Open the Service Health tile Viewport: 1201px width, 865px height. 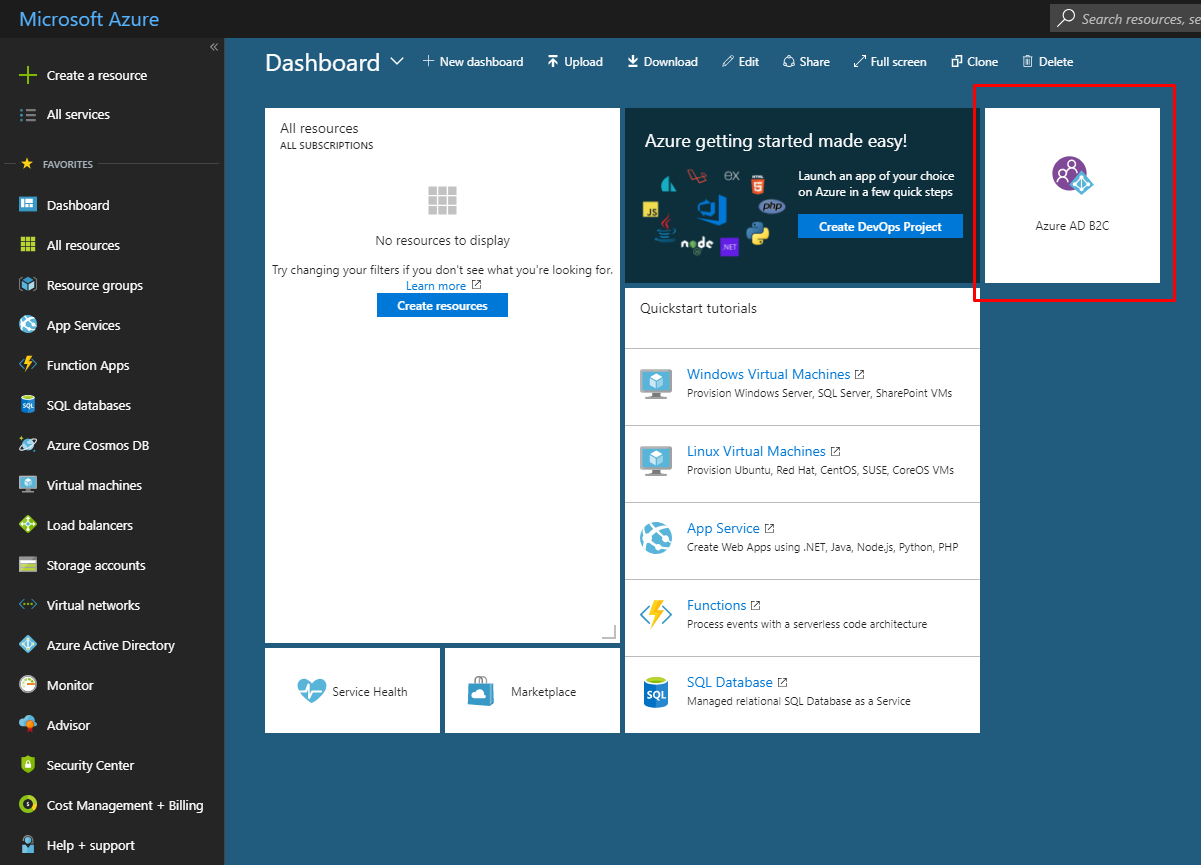(x=352, y=690)
